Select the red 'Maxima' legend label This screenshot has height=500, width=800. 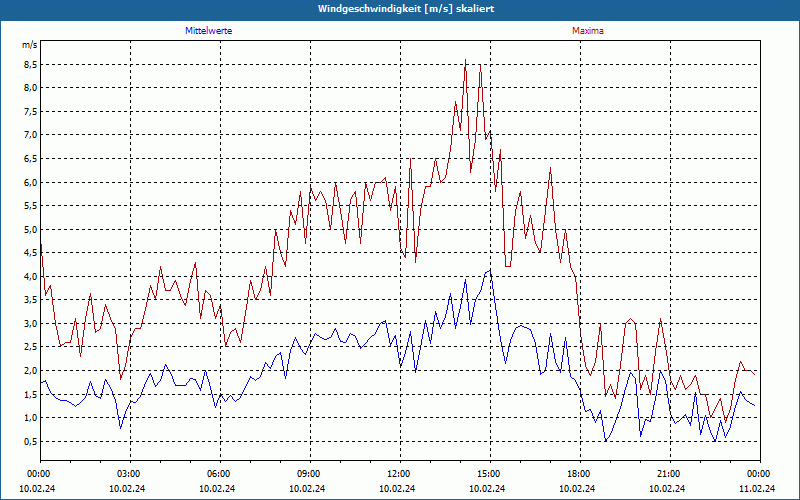(x=588, y=31)
